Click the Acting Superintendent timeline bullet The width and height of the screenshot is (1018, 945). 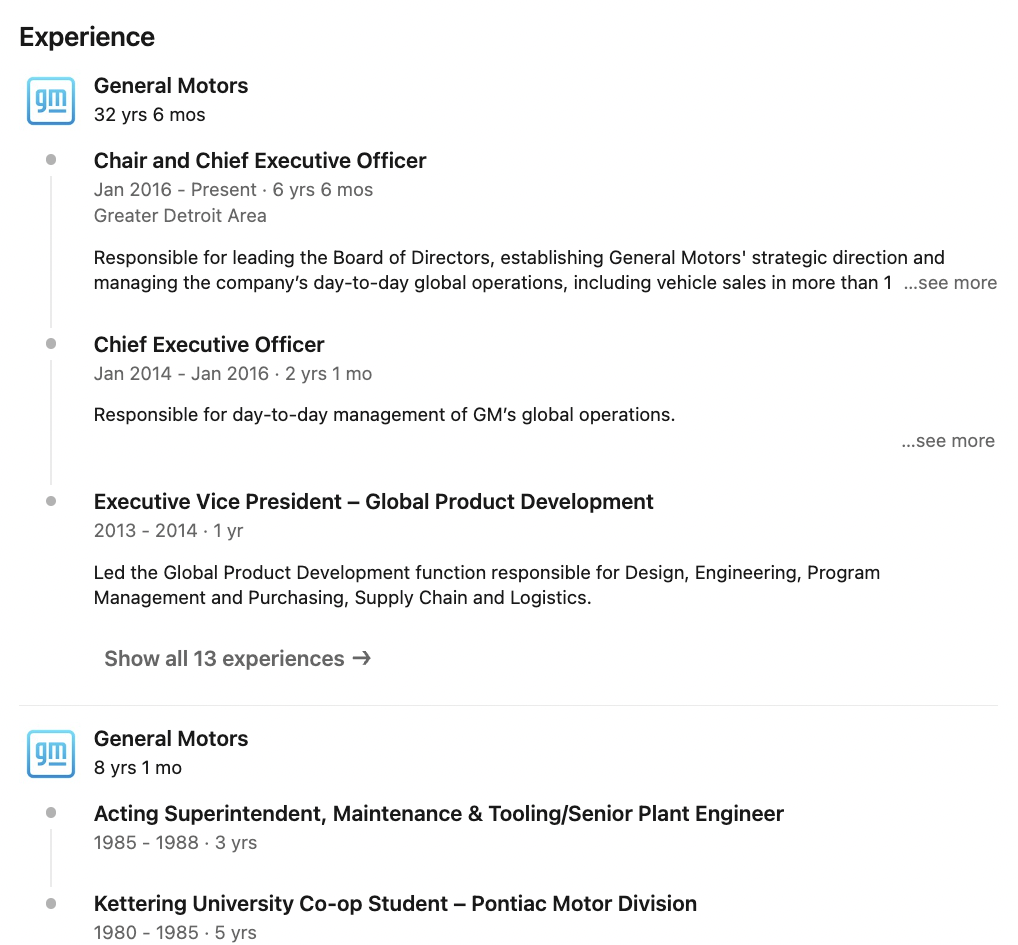[51, 812]
